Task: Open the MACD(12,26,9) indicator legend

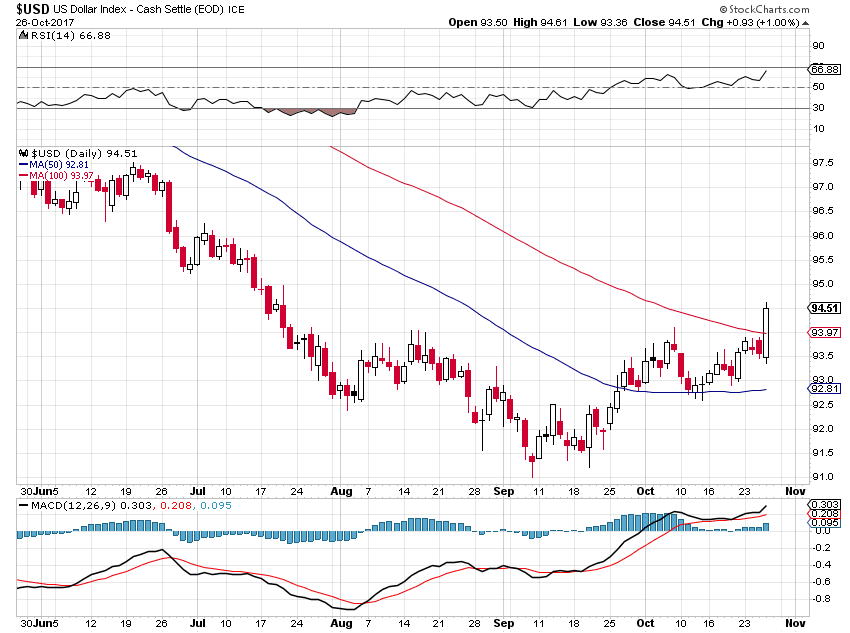Action: 70,507
